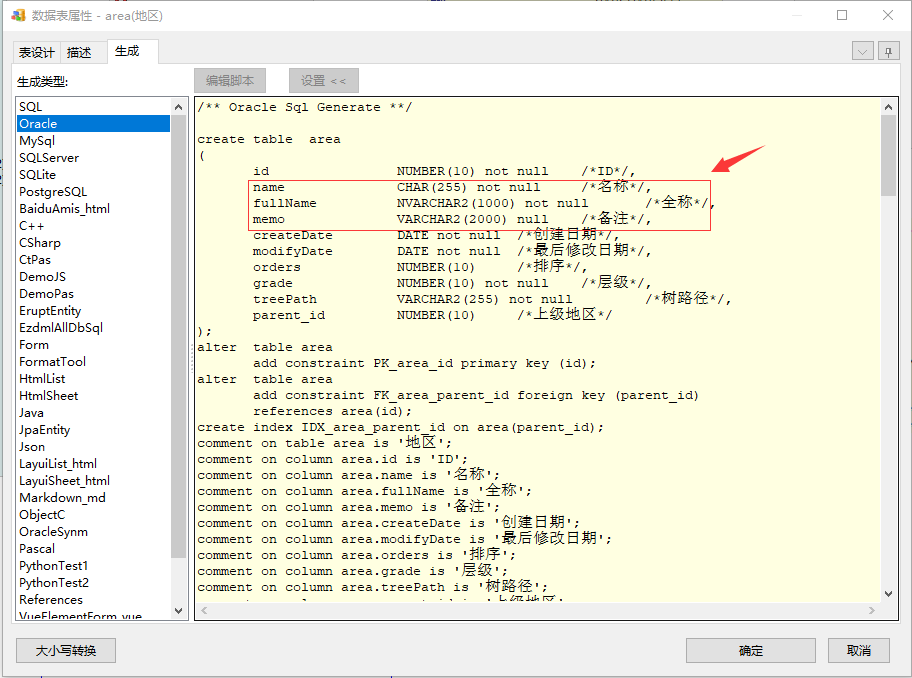
Task: Select Pascal generate type
Action: coord(94,548)
